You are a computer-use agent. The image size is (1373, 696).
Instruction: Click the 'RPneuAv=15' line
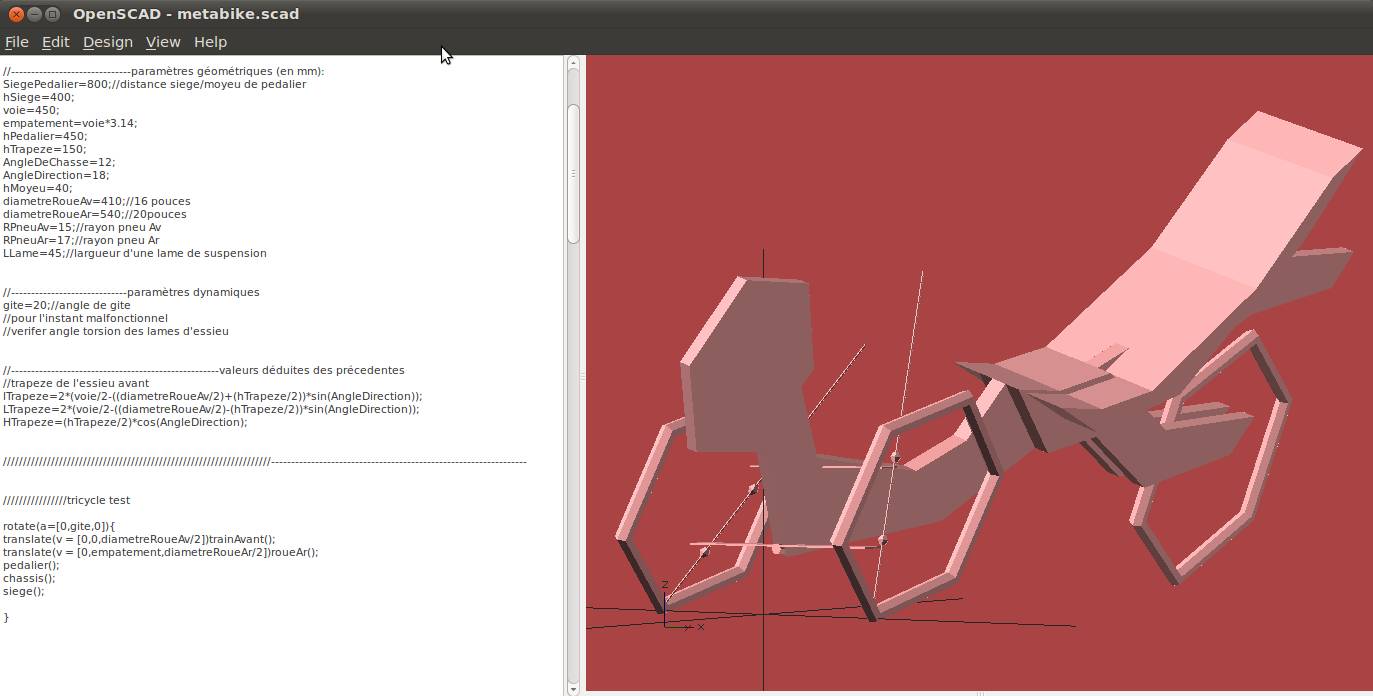point(81,227)
